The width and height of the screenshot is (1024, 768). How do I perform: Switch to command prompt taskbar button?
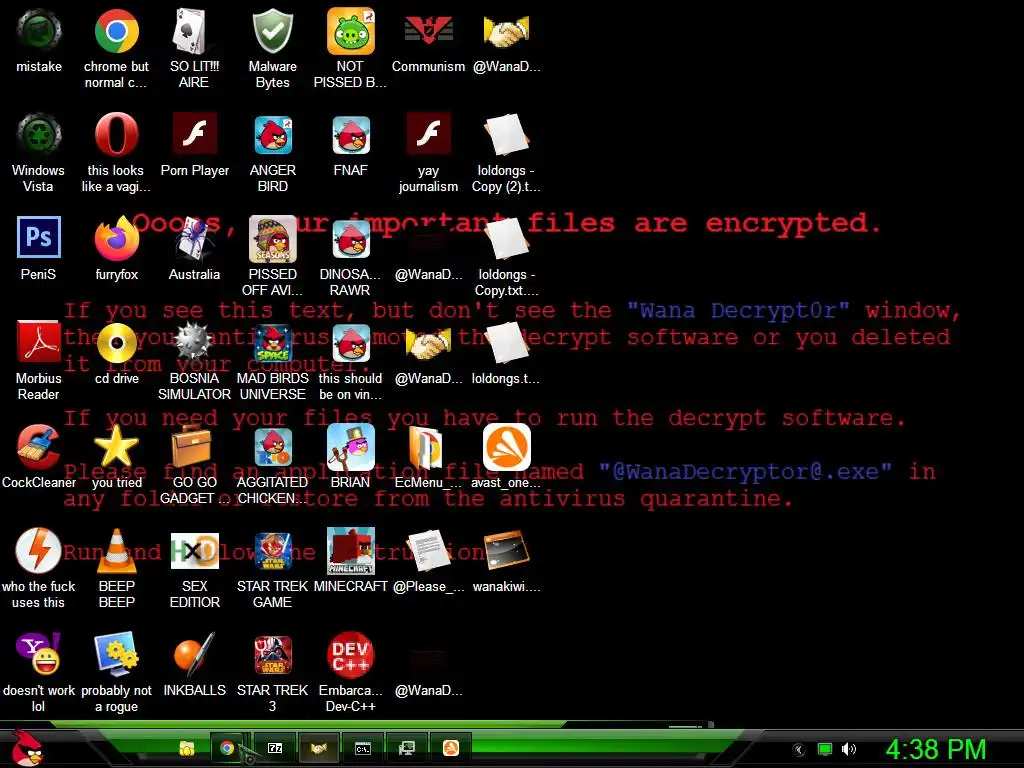(362, 748)
